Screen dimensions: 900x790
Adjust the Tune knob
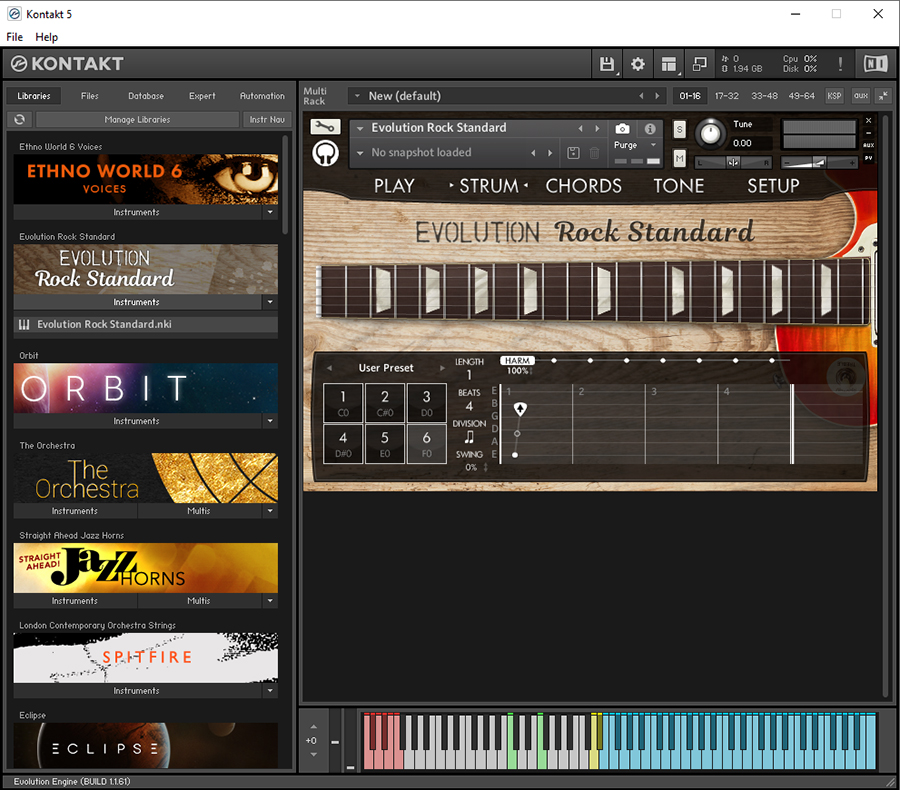(x=711, y=134)
